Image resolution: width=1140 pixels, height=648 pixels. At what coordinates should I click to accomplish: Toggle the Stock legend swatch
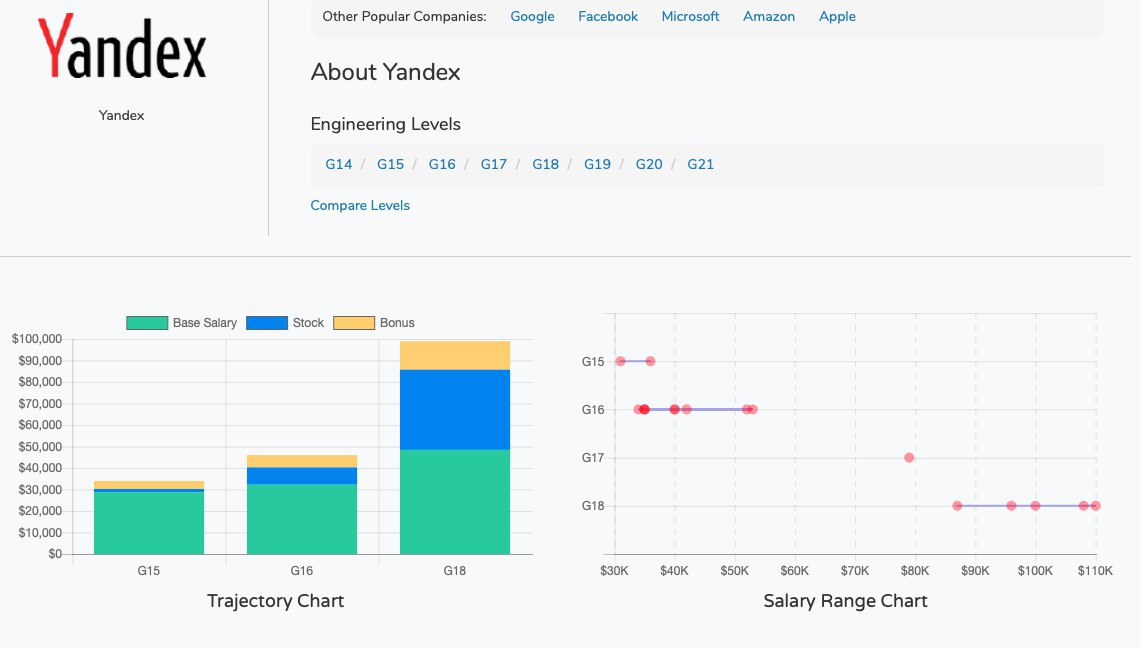point(267,323)
